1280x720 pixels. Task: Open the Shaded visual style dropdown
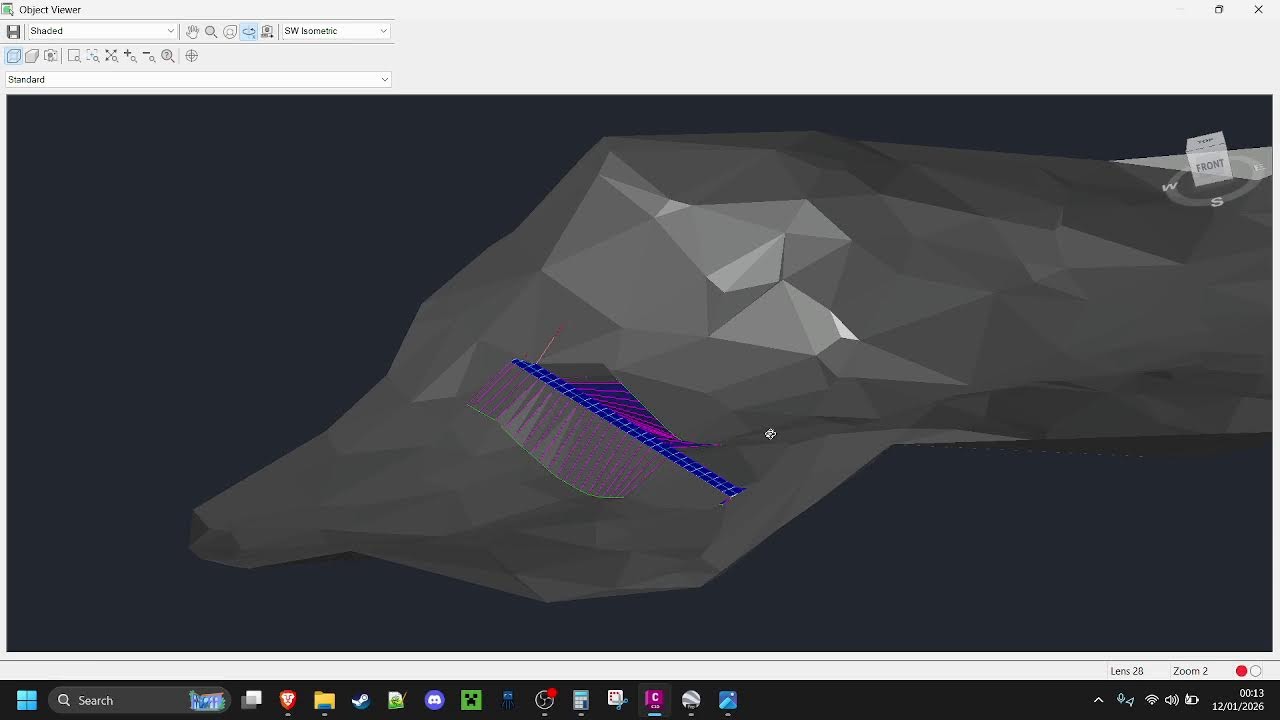(102, 31)
